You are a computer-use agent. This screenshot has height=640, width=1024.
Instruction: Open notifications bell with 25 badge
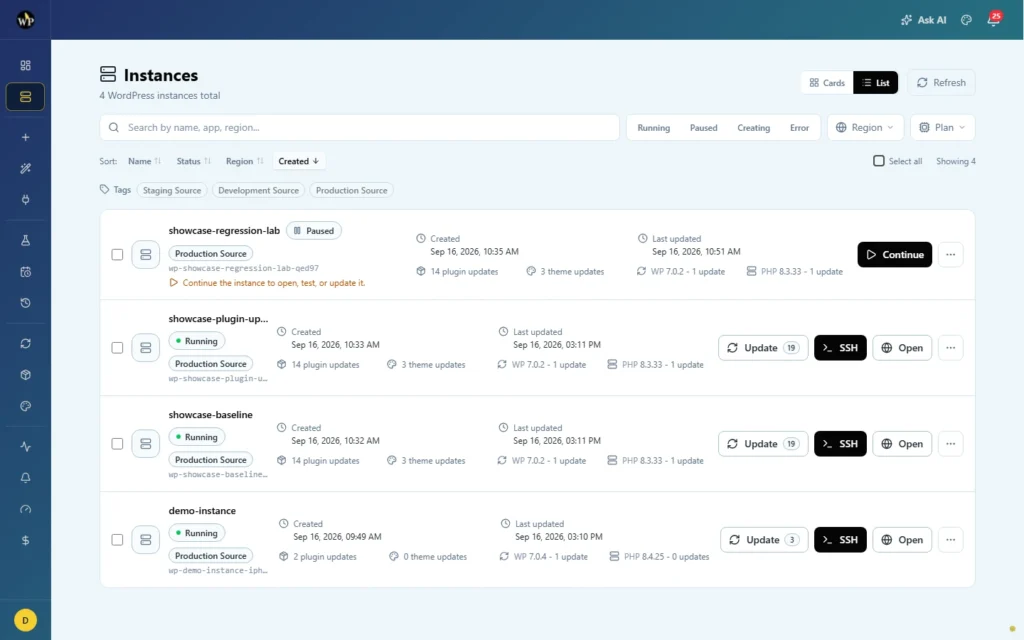[x=993, y=20]
